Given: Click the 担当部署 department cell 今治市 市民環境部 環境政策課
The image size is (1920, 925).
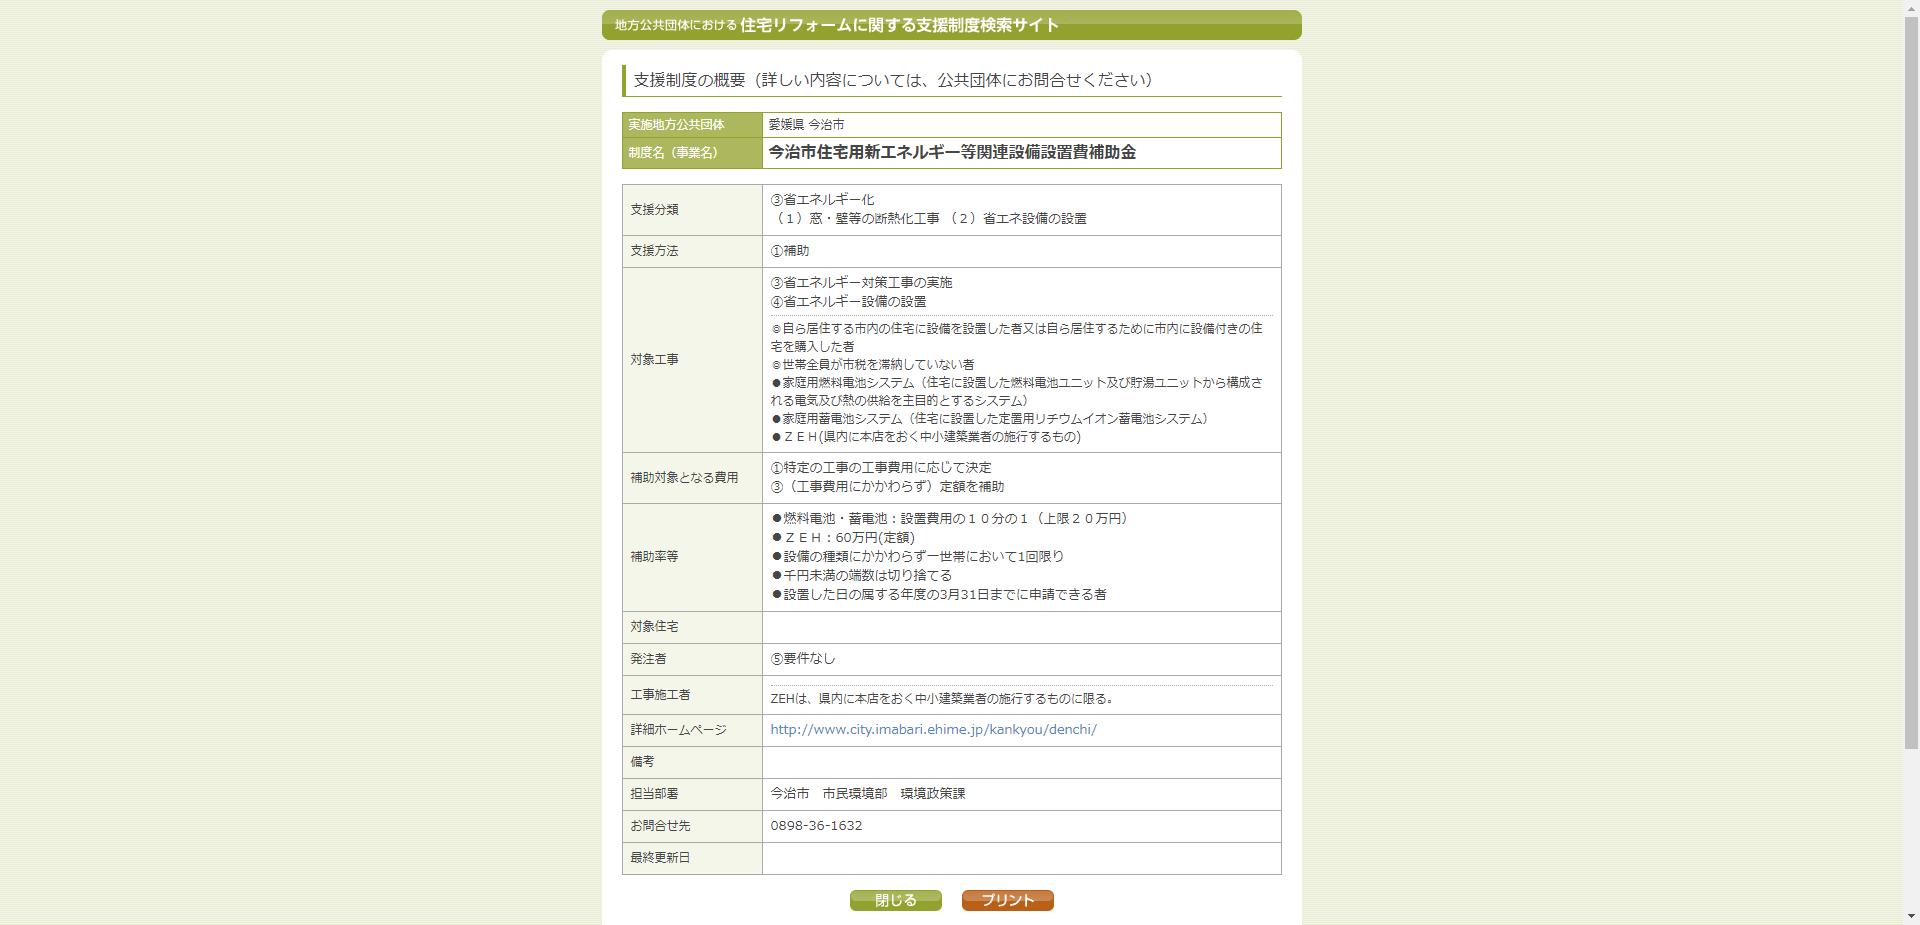Looking at the screenshot, I should tap(867, 794).
